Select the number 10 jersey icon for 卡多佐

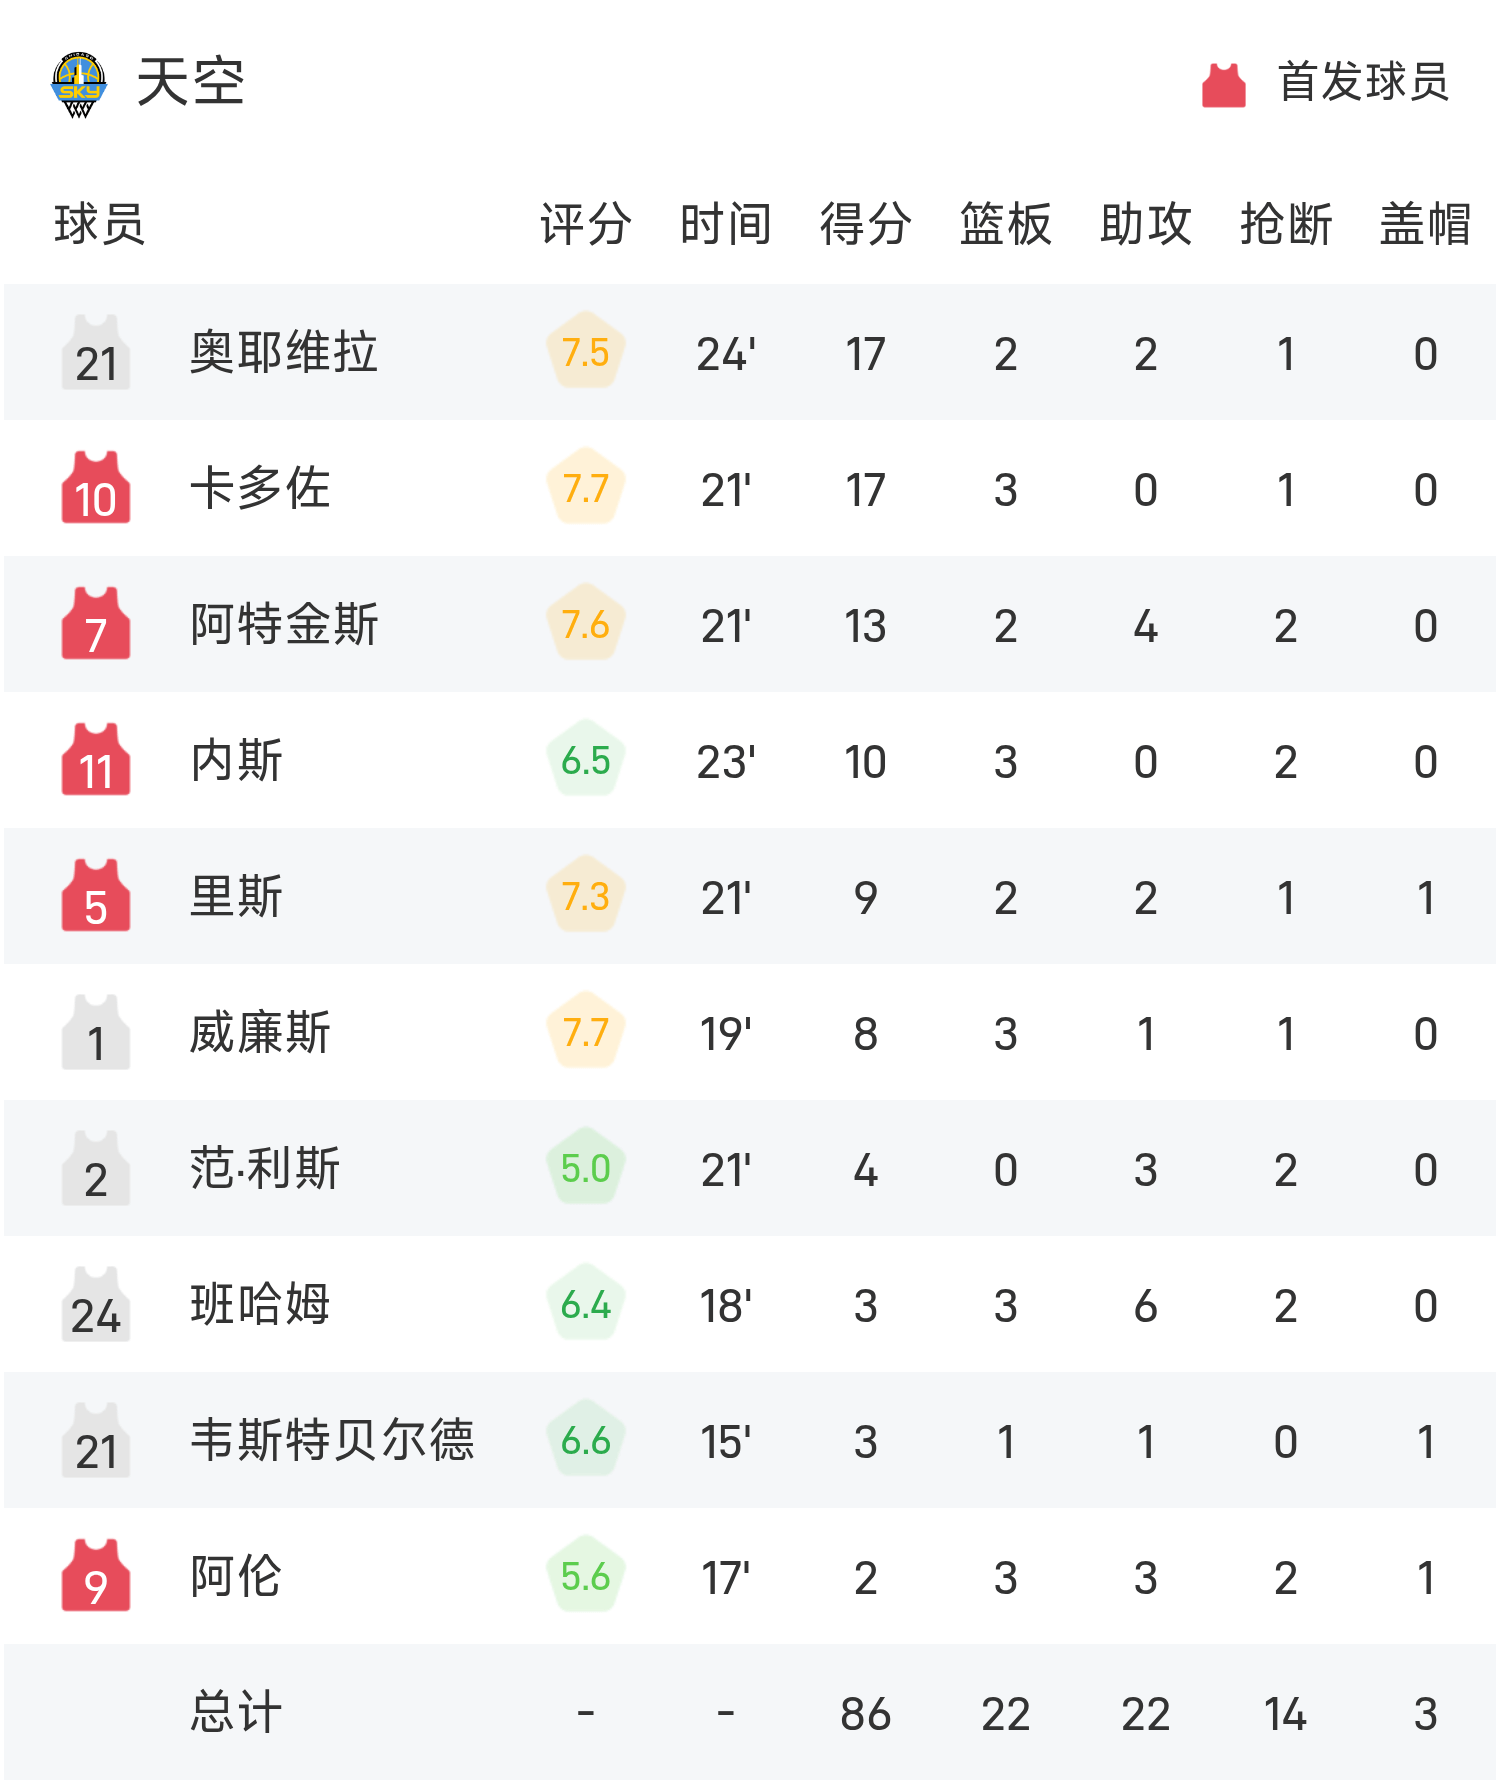(96, 487)
